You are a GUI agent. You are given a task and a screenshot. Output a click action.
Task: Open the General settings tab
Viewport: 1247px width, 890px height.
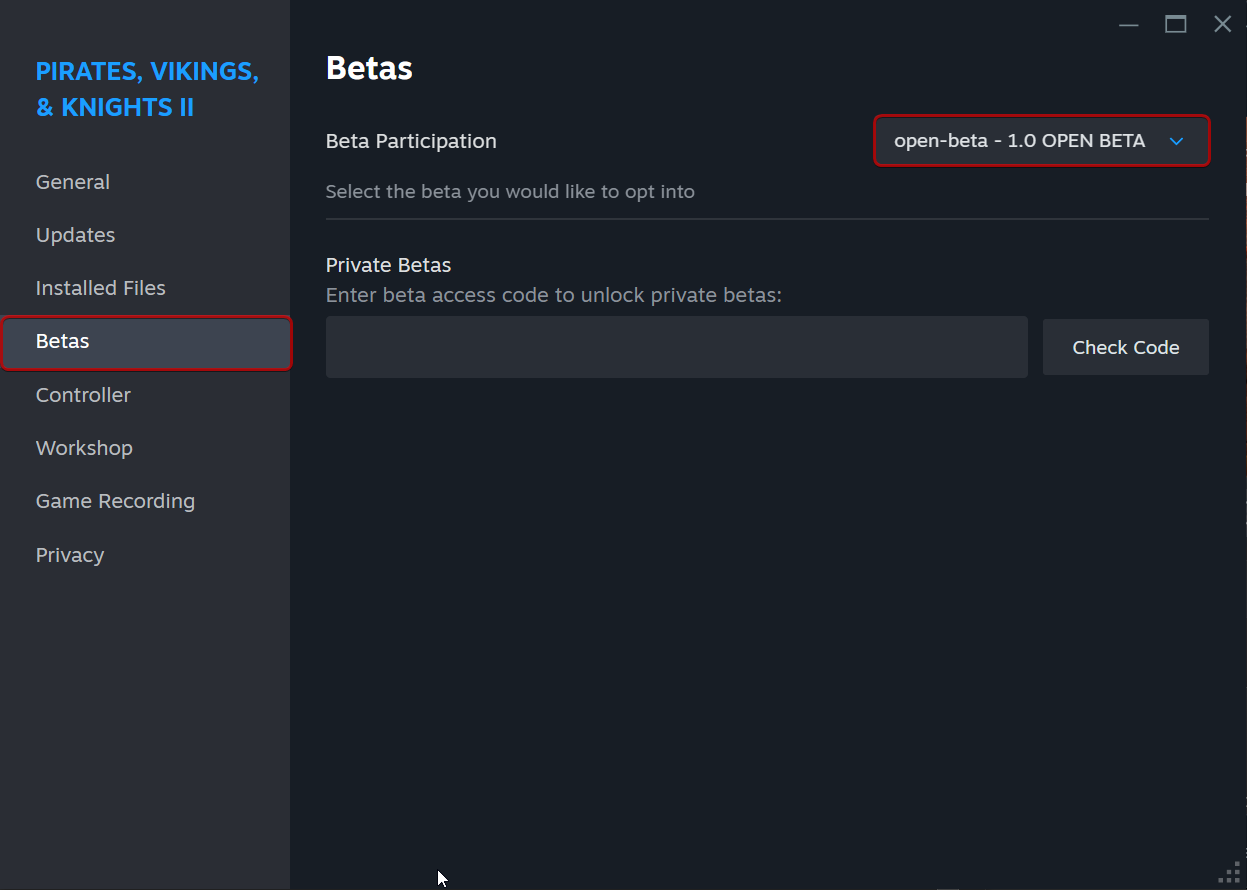click(73, 182)
